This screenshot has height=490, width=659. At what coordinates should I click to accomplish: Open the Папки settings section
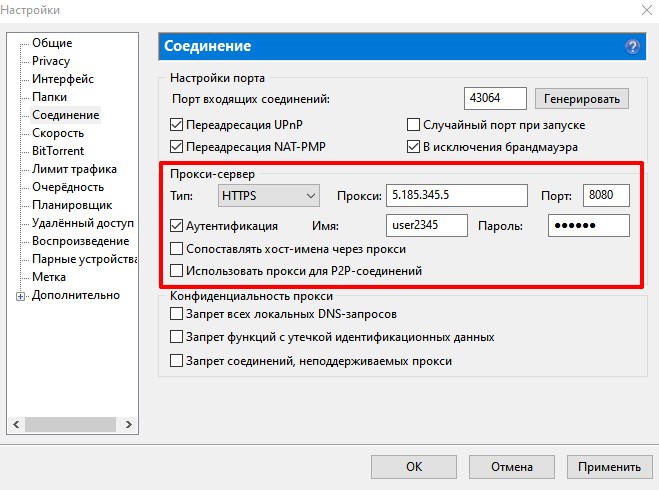pyautogui.click(x=49, y=97)
